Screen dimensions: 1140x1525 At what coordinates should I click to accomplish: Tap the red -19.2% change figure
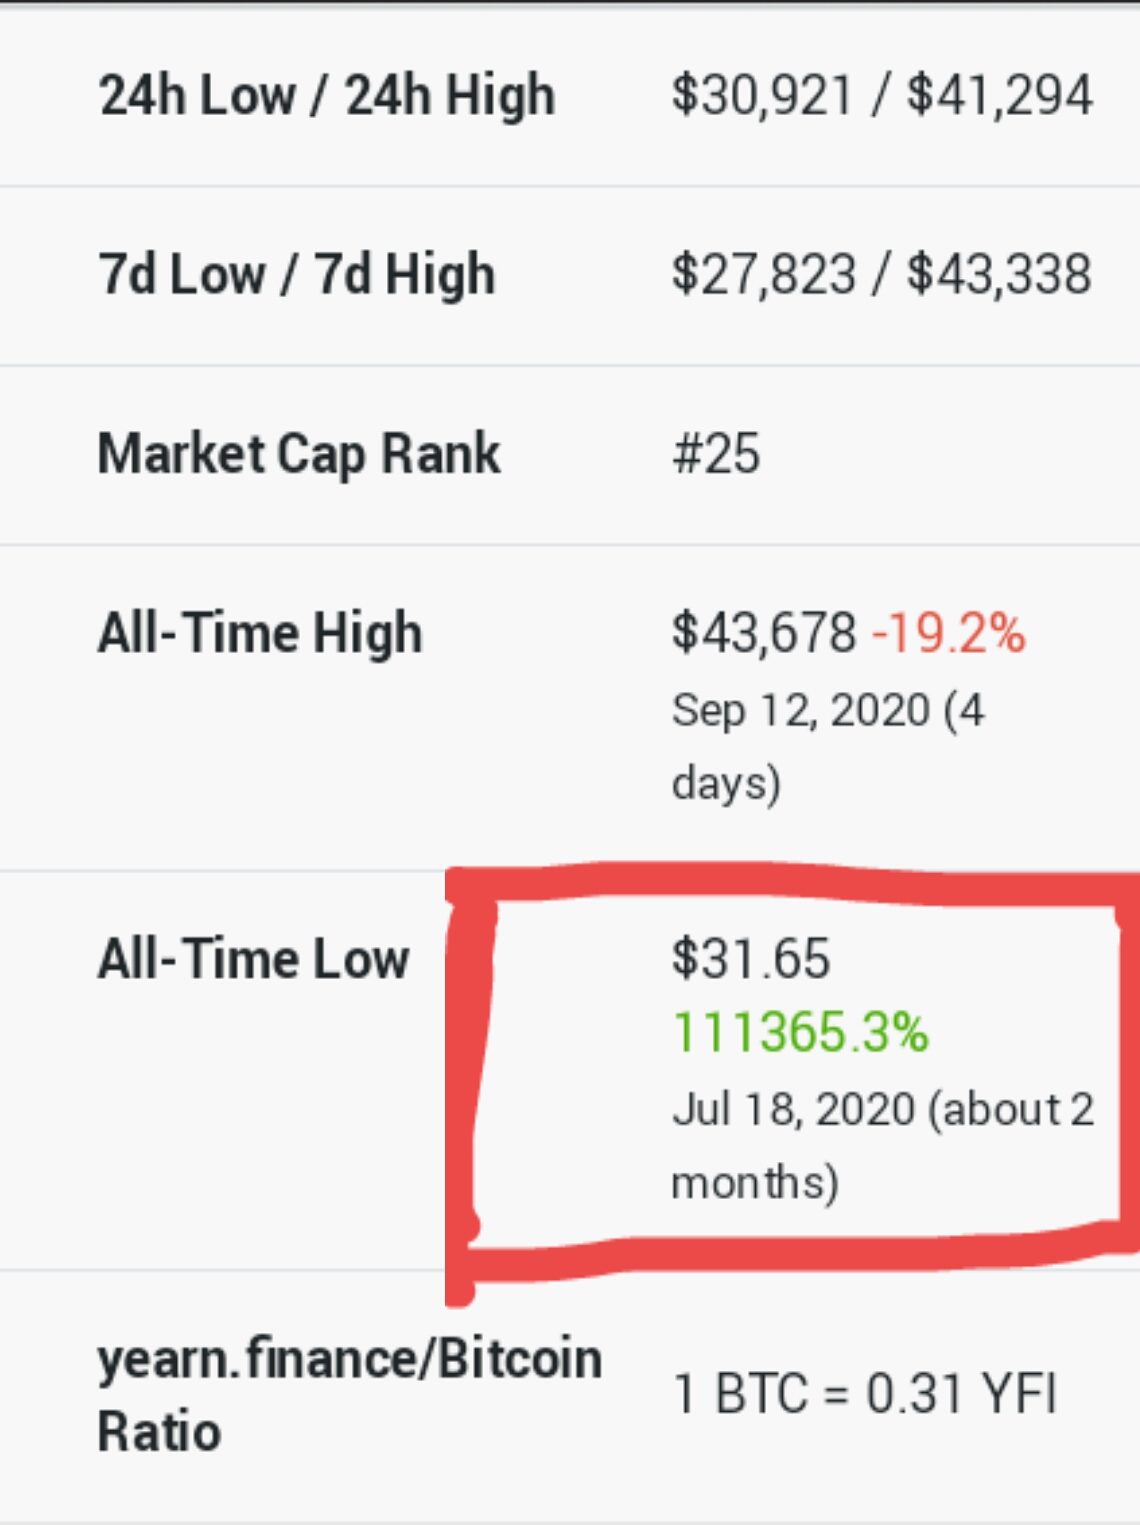(x=948, y=633)
